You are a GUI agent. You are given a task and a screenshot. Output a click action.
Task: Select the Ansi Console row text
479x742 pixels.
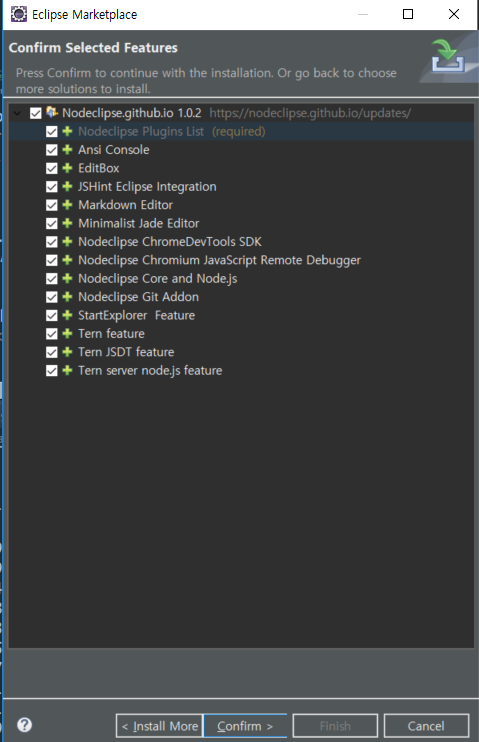[x=114, y=150]
